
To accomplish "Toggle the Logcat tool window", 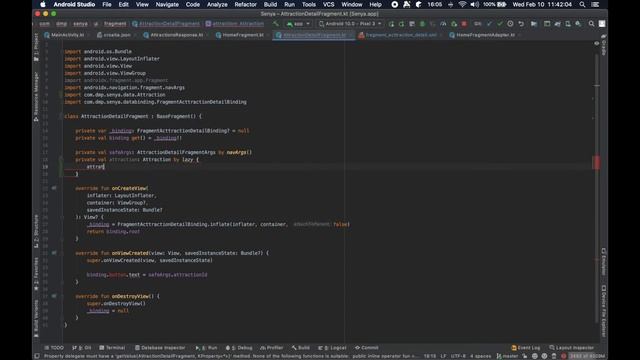I will pyautogui.click(x=332, y=348).
